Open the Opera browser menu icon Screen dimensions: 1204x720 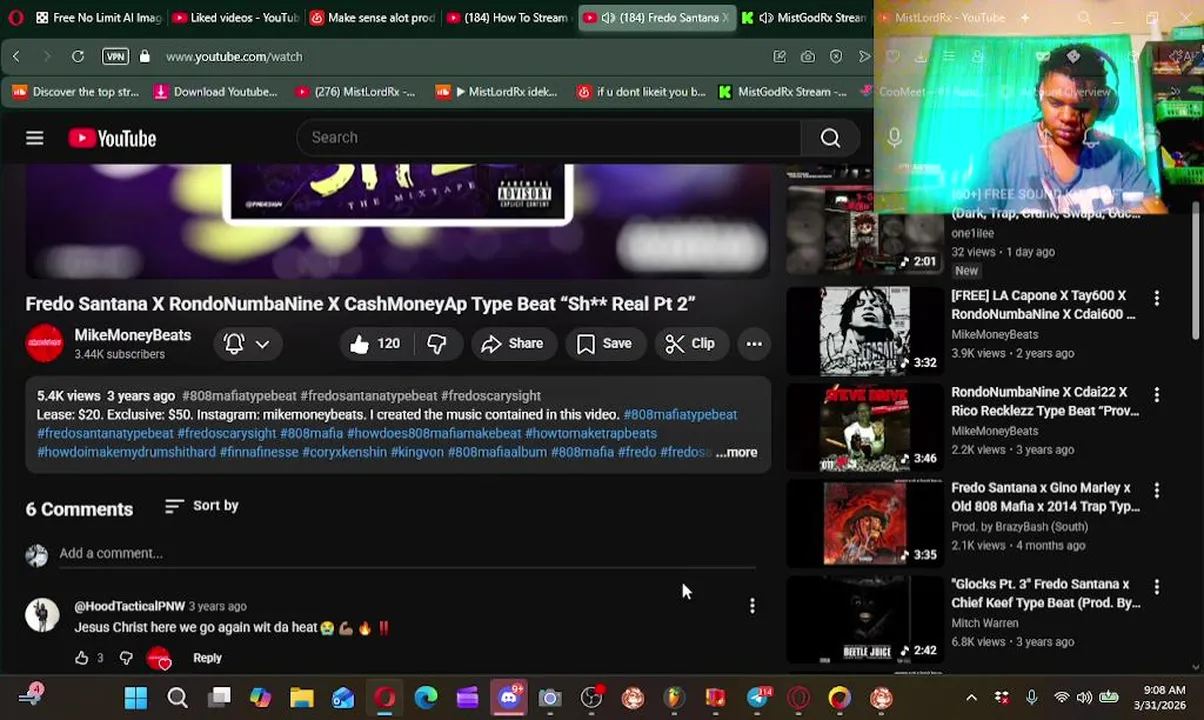(15, 18)
